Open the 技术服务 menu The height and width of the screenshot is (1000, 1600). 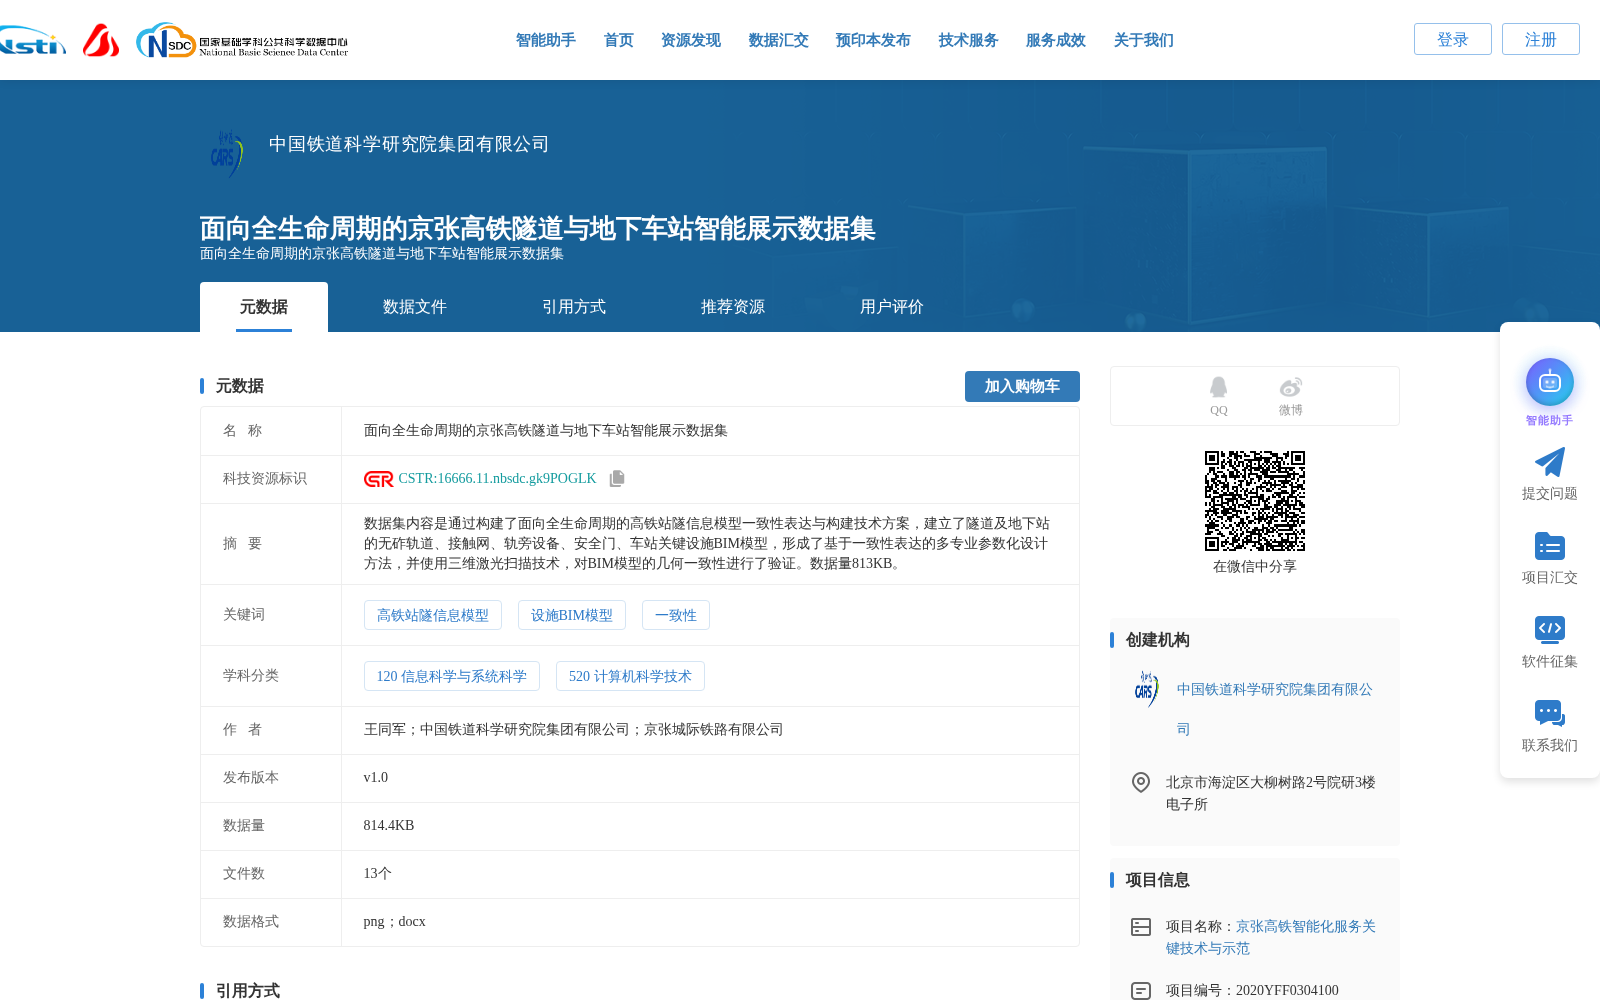point(968,40)
